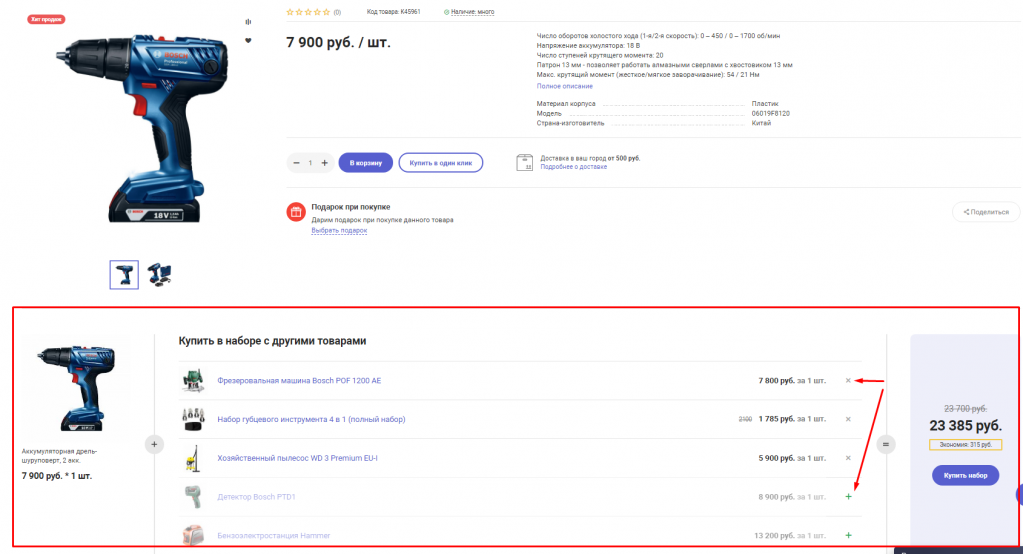Click the star rating
The image size is (1023, 554).
point(309,12)
